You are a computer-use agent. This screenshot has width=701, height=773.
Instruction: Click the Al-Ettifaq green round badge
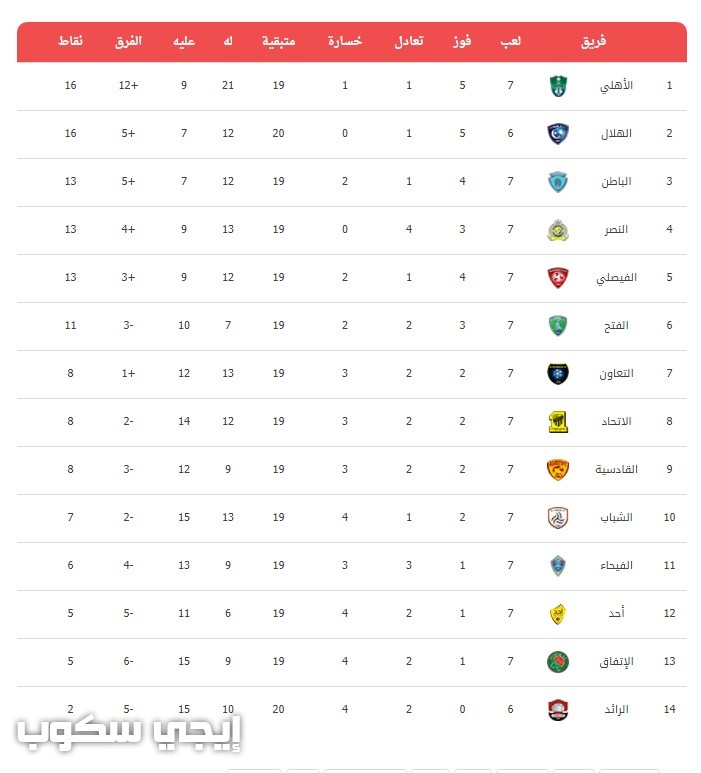tap(558, 662)
